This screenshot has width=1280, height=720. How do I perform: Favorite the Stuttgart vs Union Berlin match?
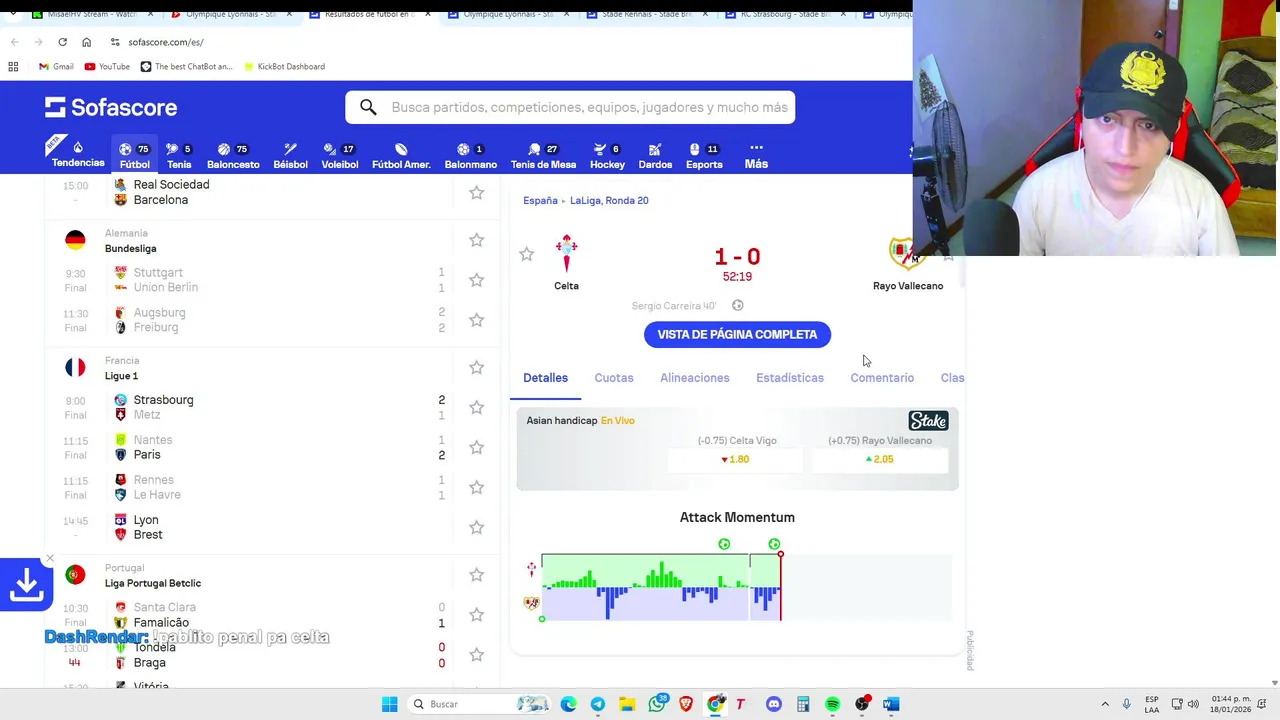(x=476, y=280)
